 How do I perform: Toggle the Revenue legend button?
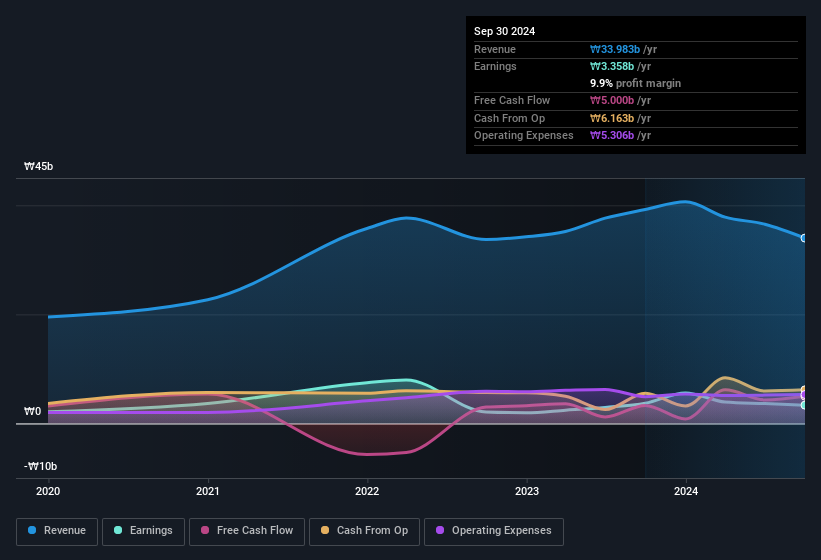pyautogui.click(x=57, y=532)
